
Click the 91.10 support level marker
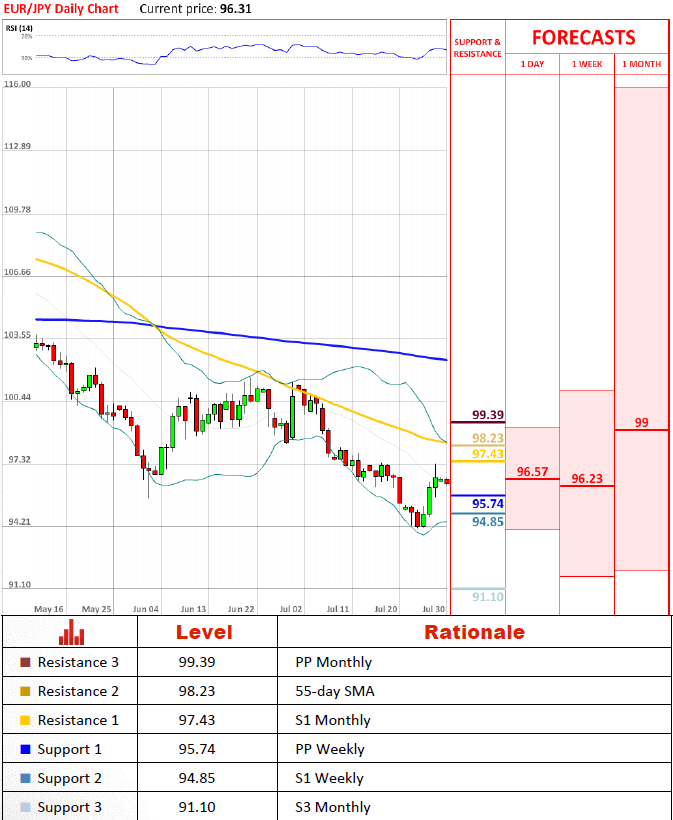click(x=487, y=596)
